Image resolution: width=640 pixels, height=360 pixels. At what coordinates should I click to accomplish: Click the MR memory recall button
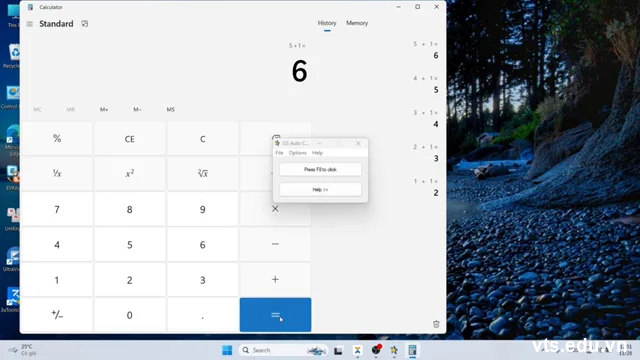pos(71,109)
